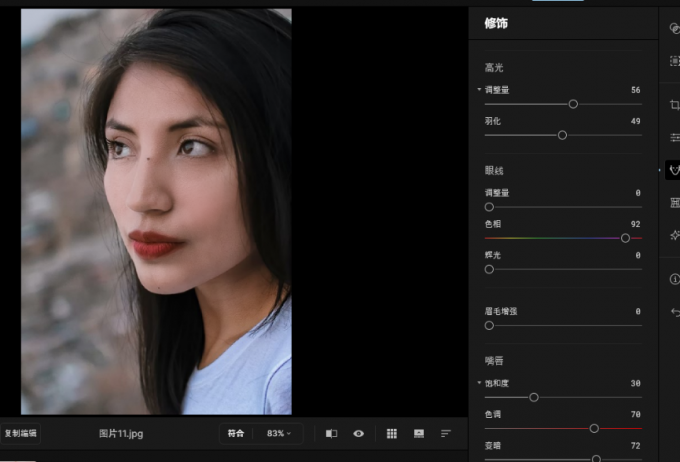Open the 83% zoom dropdown

coord(278,434)
